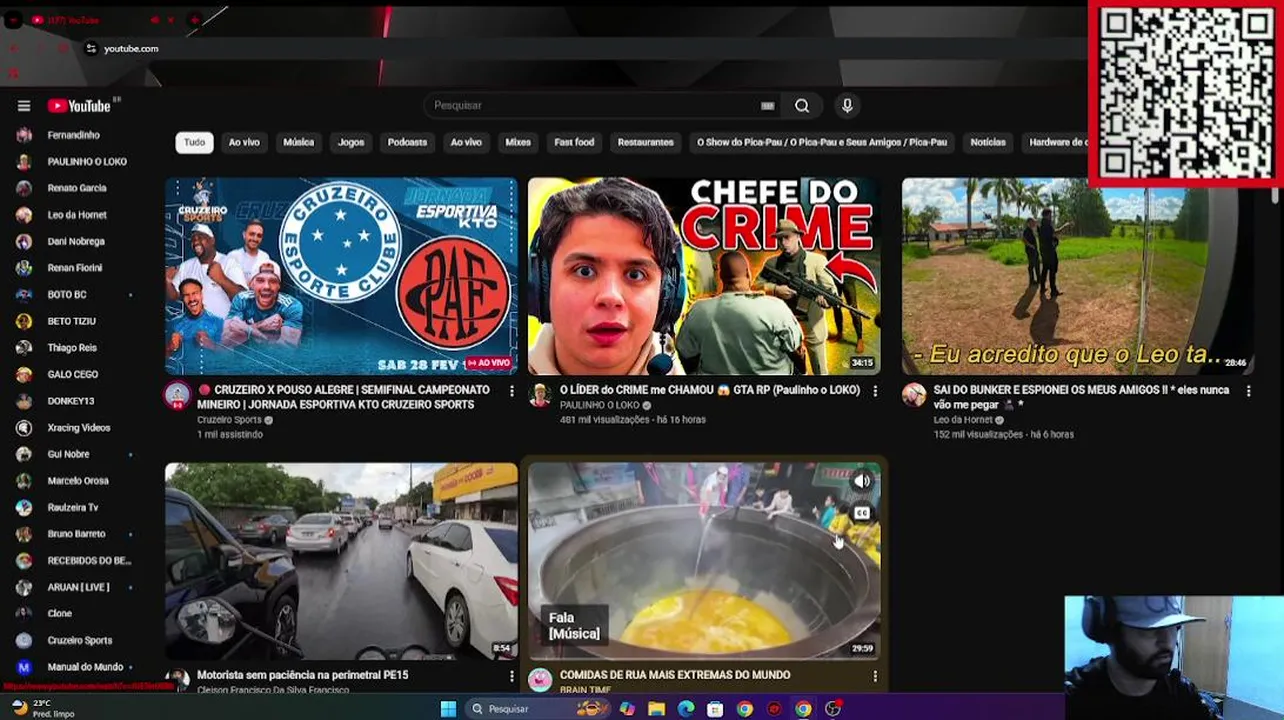Viewport: 1284px width, 720px height.
Task: Select the first Ao vivo filter chip
Action: 244,142
